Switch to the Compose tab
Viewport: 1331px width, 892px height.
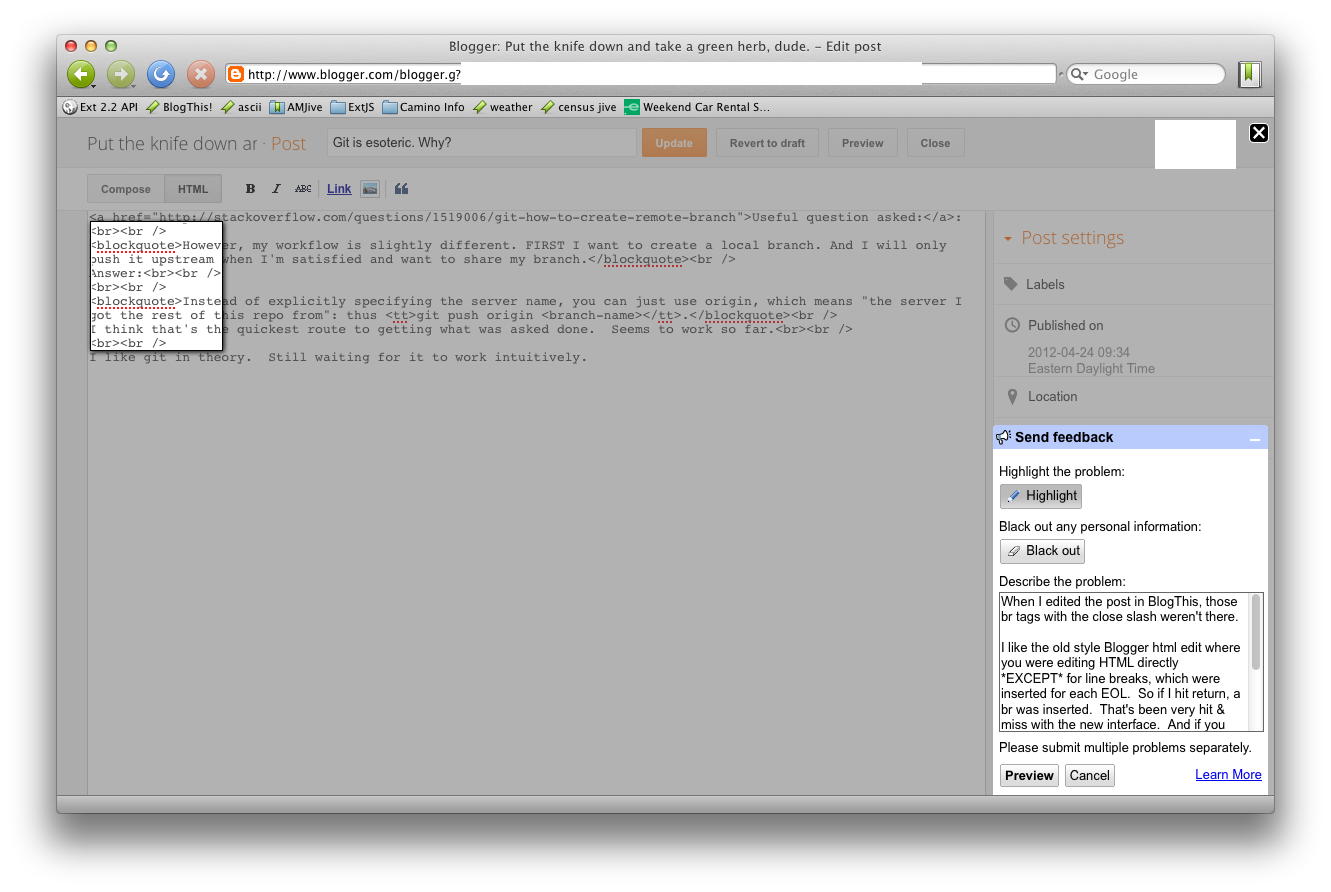[x=126, y=189]
